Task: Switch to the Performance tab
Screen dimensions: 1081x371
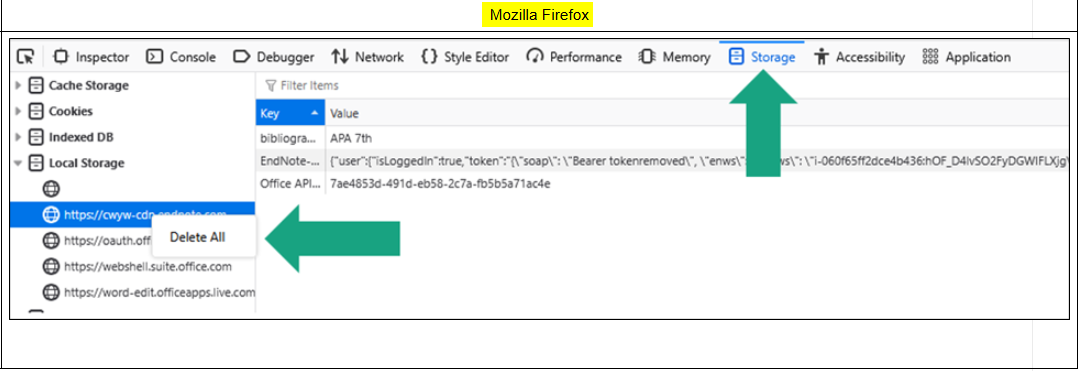Action: 574,57
